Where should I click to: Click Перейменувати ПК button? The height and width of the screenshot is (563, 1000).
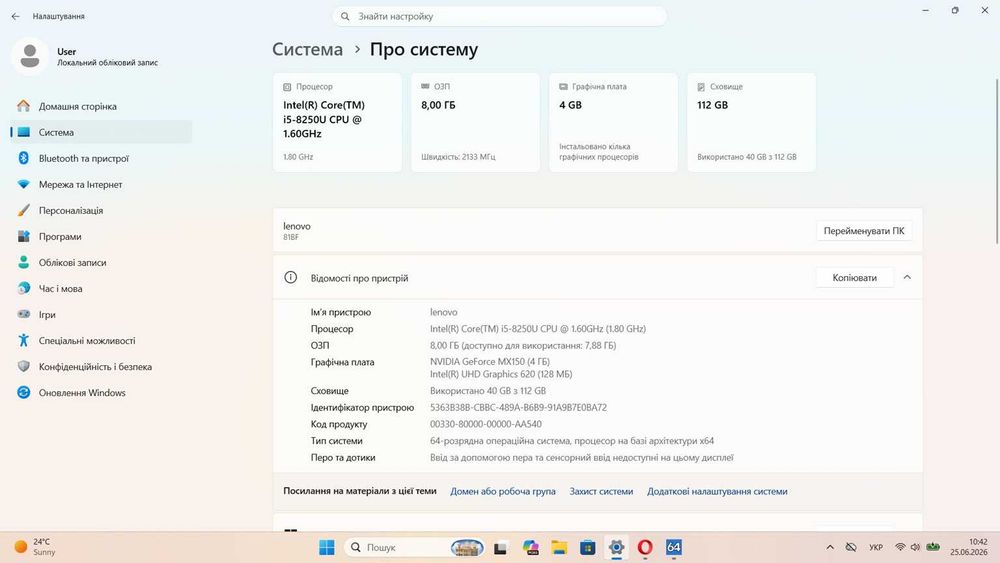tap(864, 231)
